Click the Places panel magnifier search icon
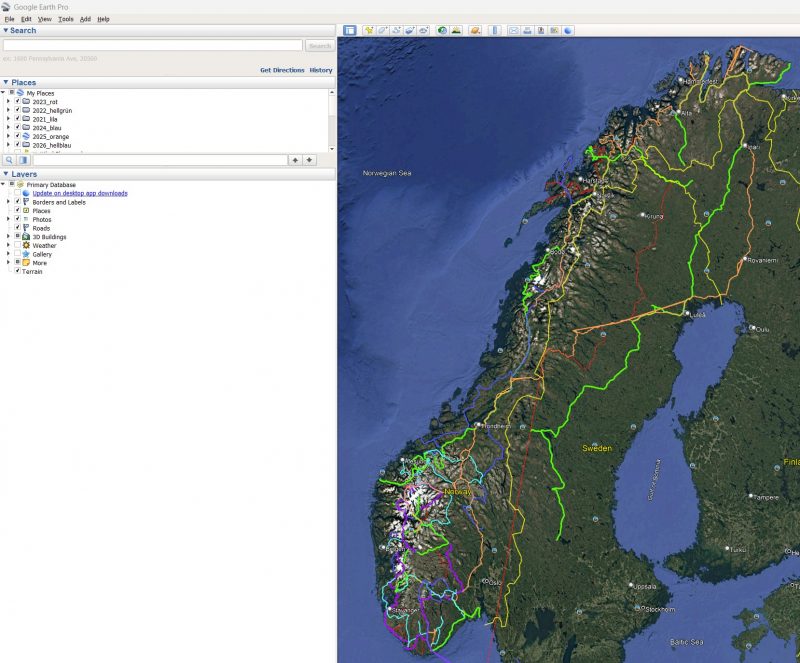Viewport: 800px width, 663px height. pos(9,160)
